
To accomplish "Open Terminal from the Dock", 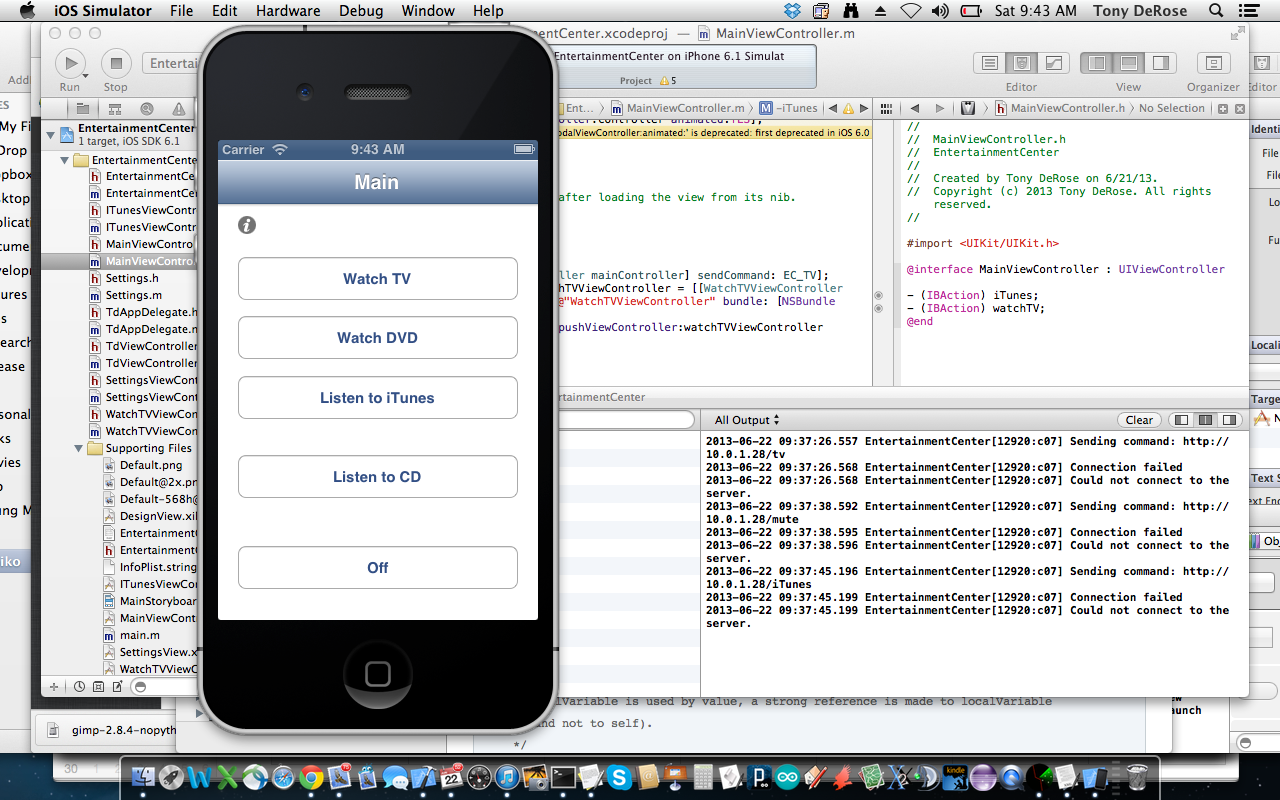I will click(x=563, y=777).
